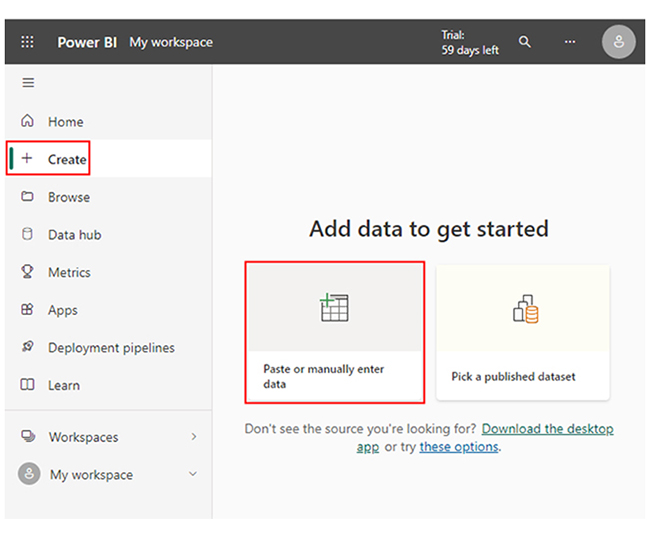Open My workspace in header
The image size is (650, 536).
click(x=171, y=42)
